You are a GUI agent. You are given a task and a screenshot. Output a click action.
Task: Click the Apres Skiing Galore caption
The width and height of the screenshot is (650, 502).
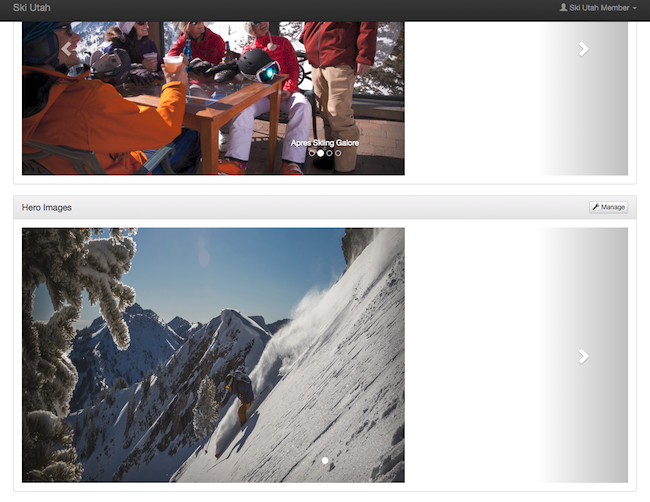click(325, 143)
